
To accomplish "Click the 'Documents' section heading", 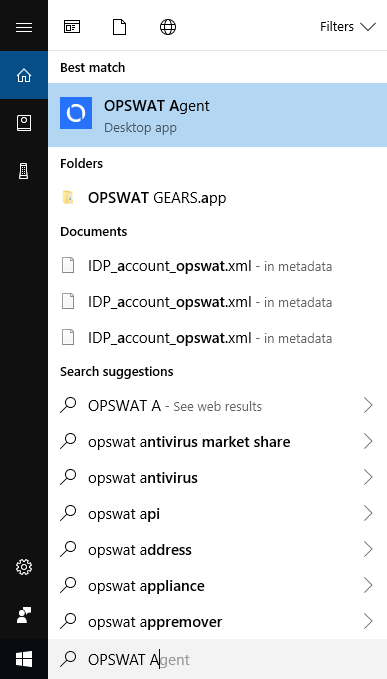I will [94, 232].
